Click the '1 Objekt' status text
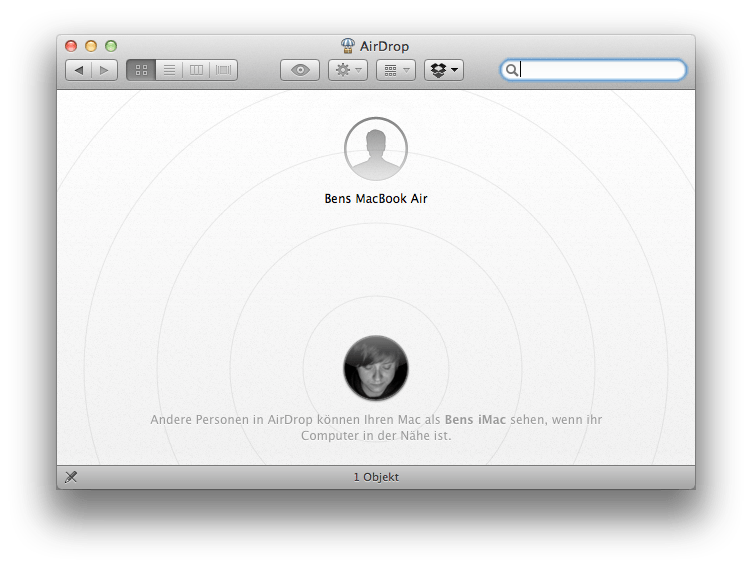Viewport: 752px width, 568px height. click(376, 477)
